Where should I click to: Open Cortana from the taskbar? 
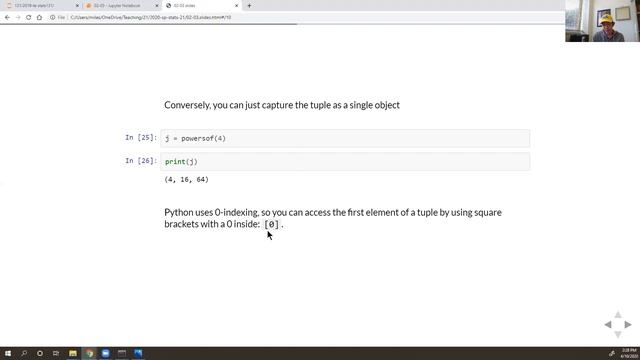coord(40,353)
